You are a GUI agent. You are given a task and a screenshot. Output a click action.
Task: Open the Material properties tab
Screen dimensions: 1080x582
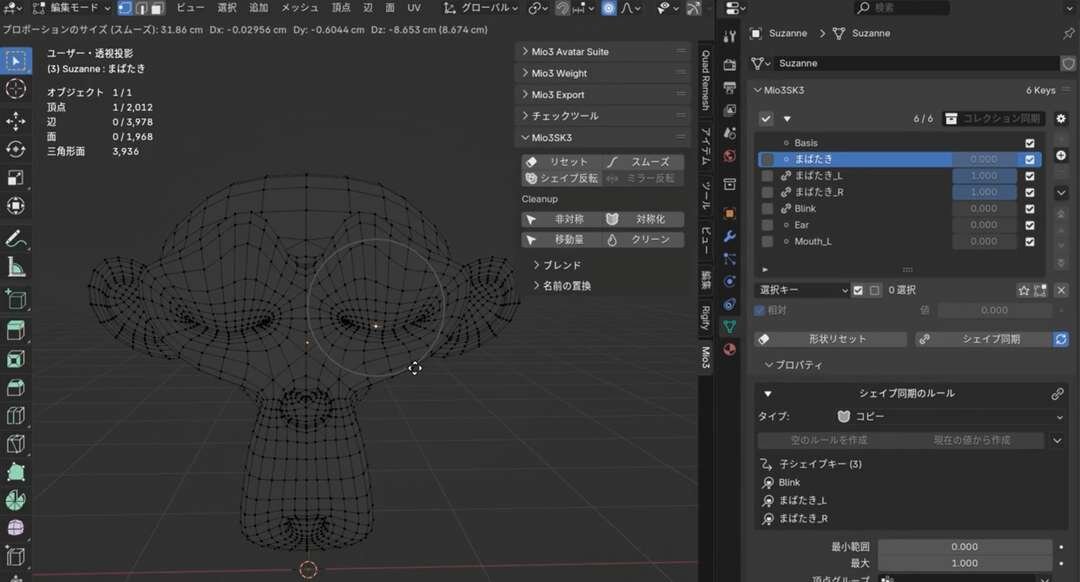729,349
